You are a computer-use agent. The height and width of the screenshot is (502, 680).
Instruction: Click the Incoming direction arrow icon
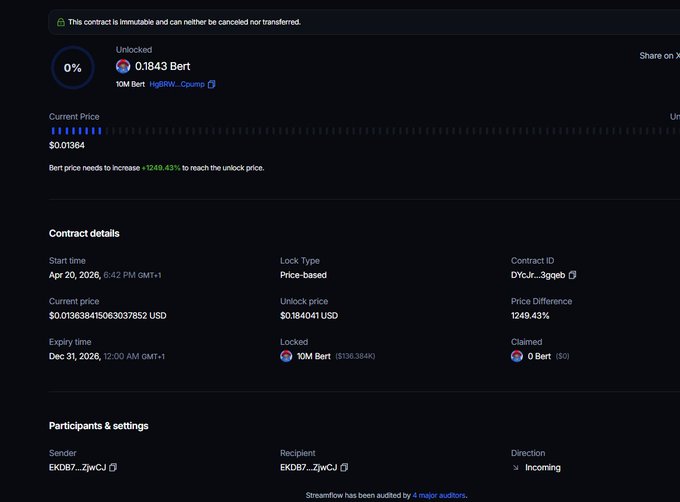pyautogui.click(x=516, y=468)
